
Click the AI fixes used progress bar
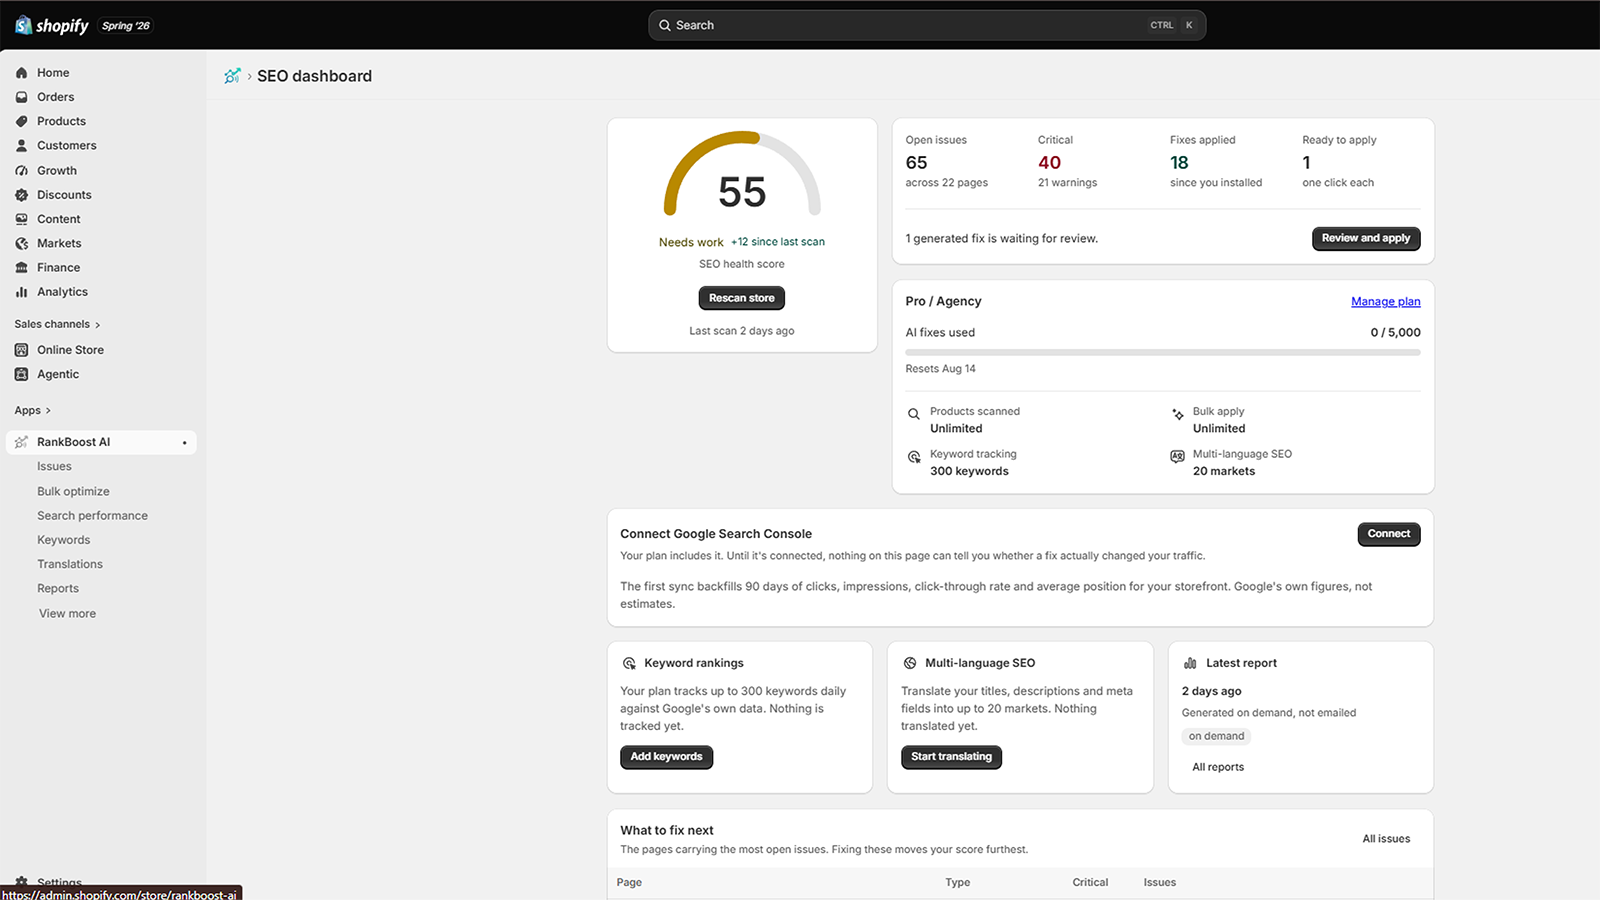click(1163, 353)
